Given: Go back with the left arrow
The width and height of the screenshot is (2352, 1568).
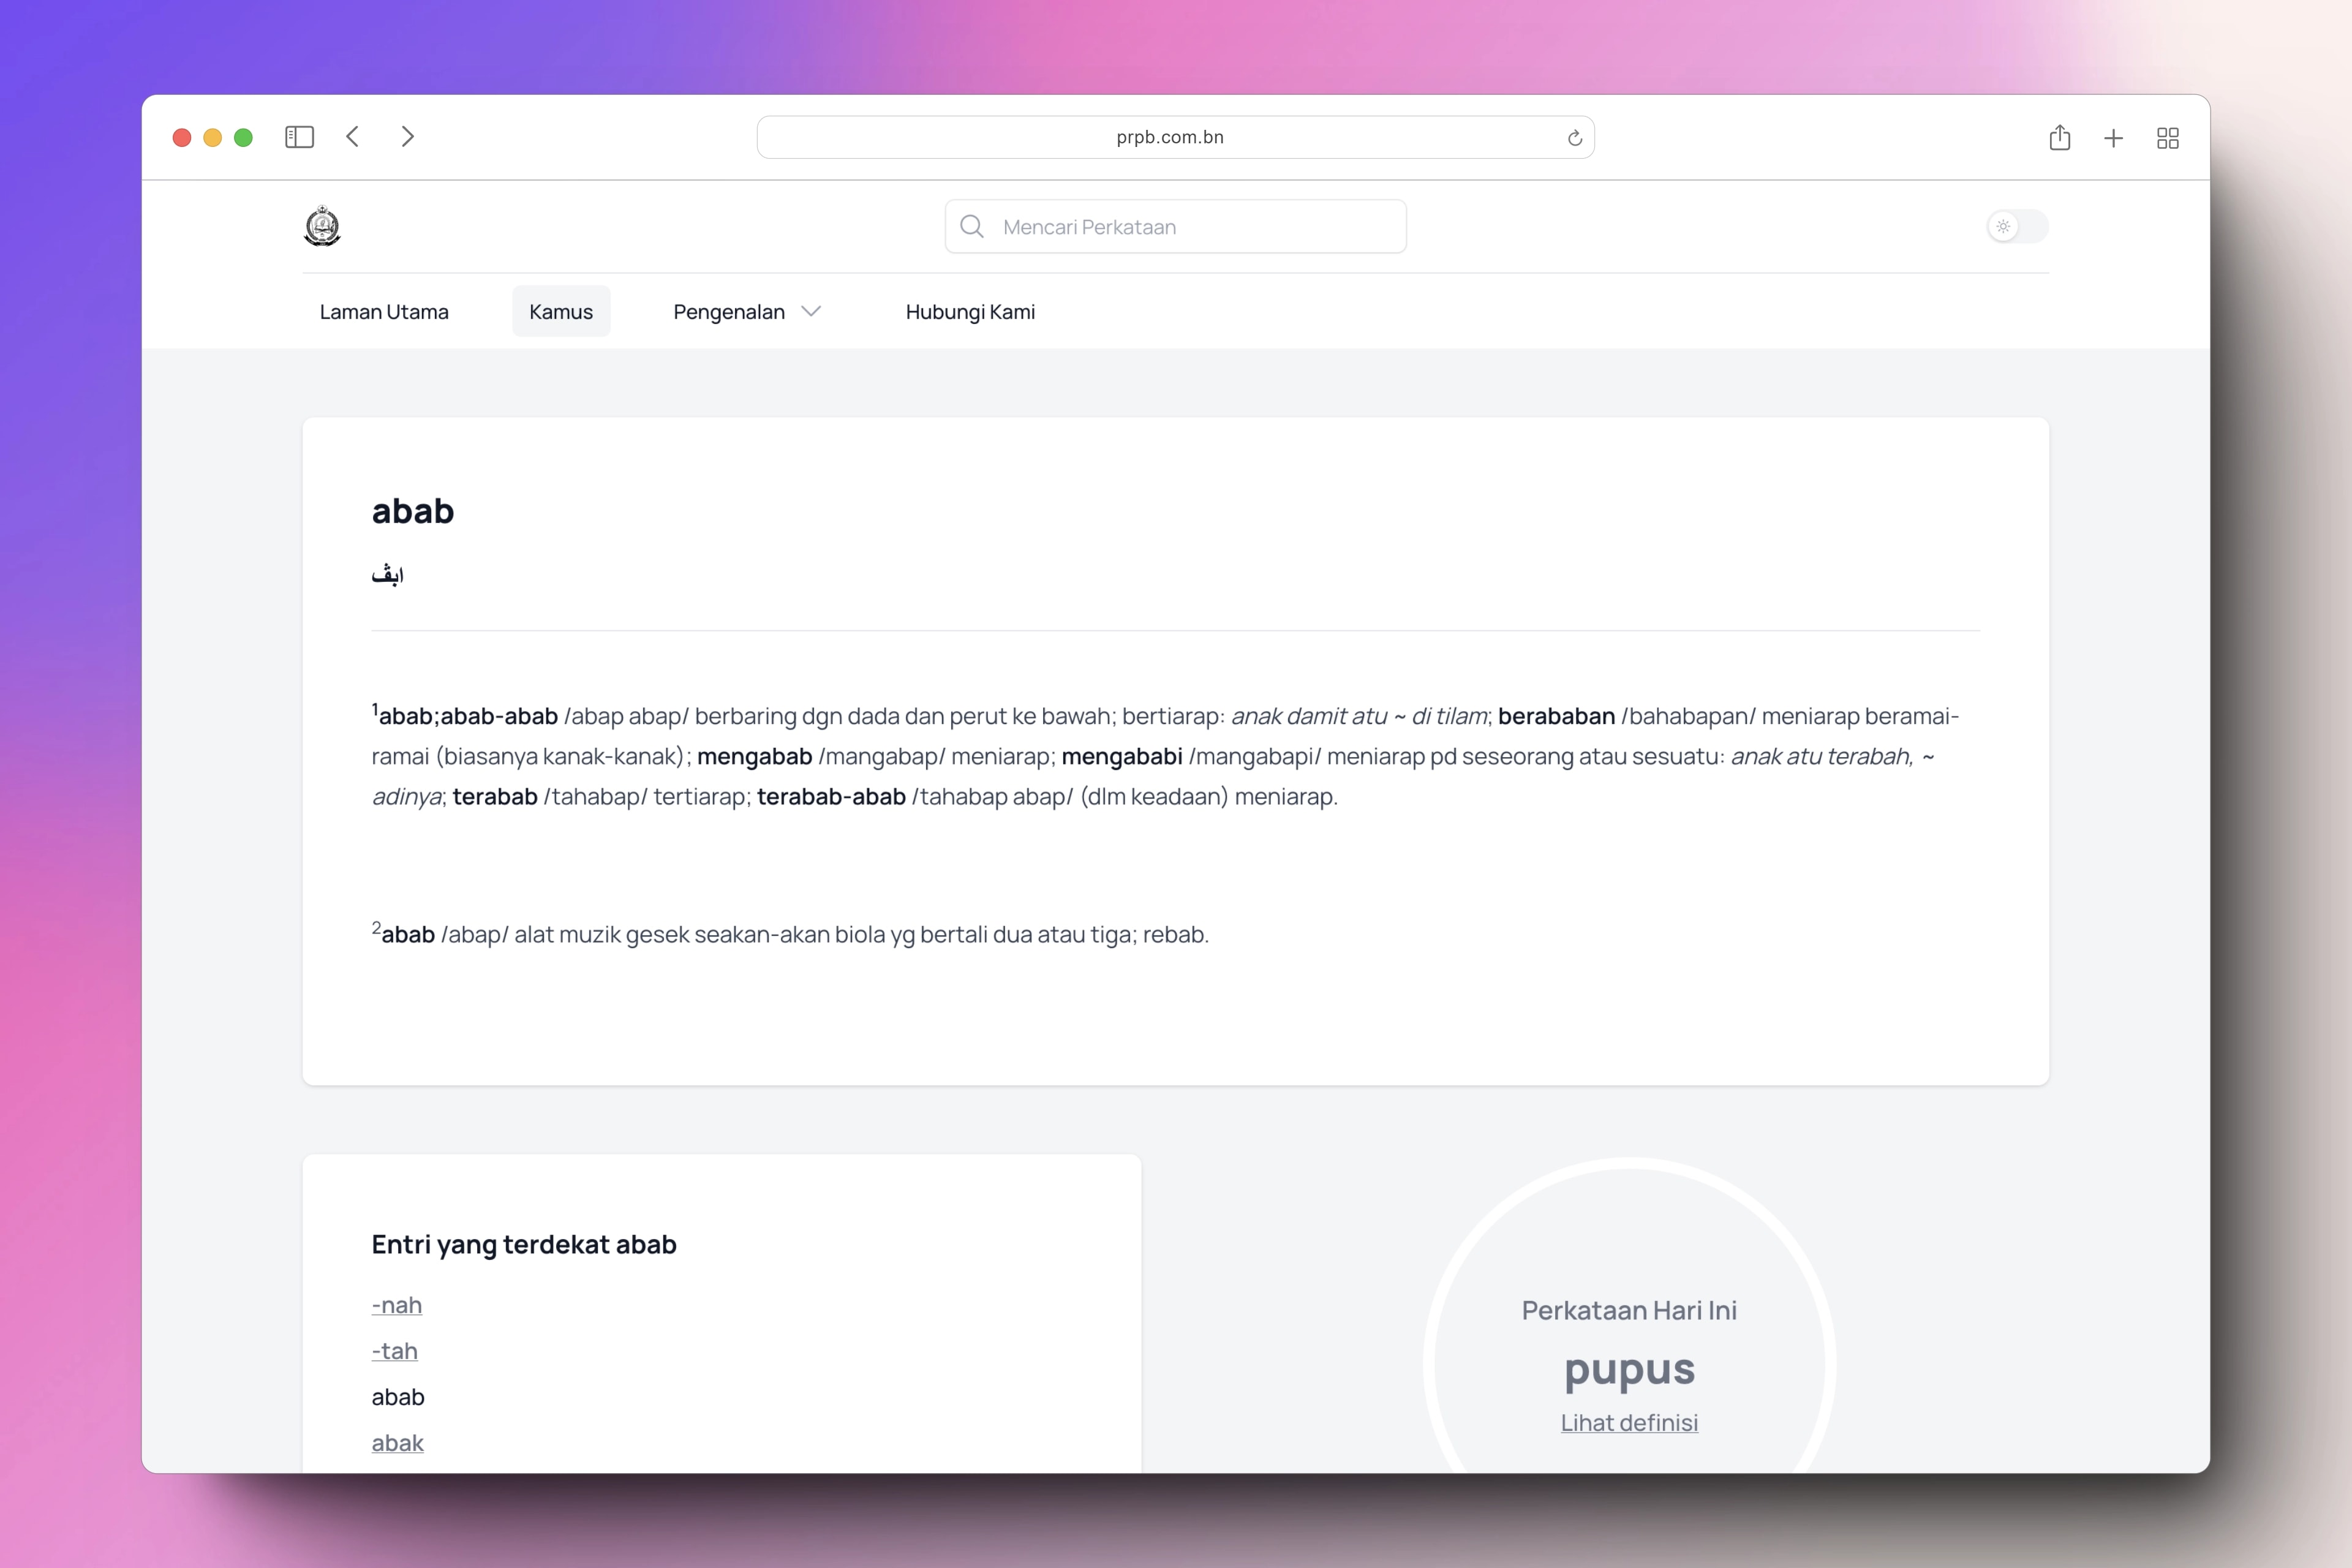Looking at the screenshot, I should (353, 137).
